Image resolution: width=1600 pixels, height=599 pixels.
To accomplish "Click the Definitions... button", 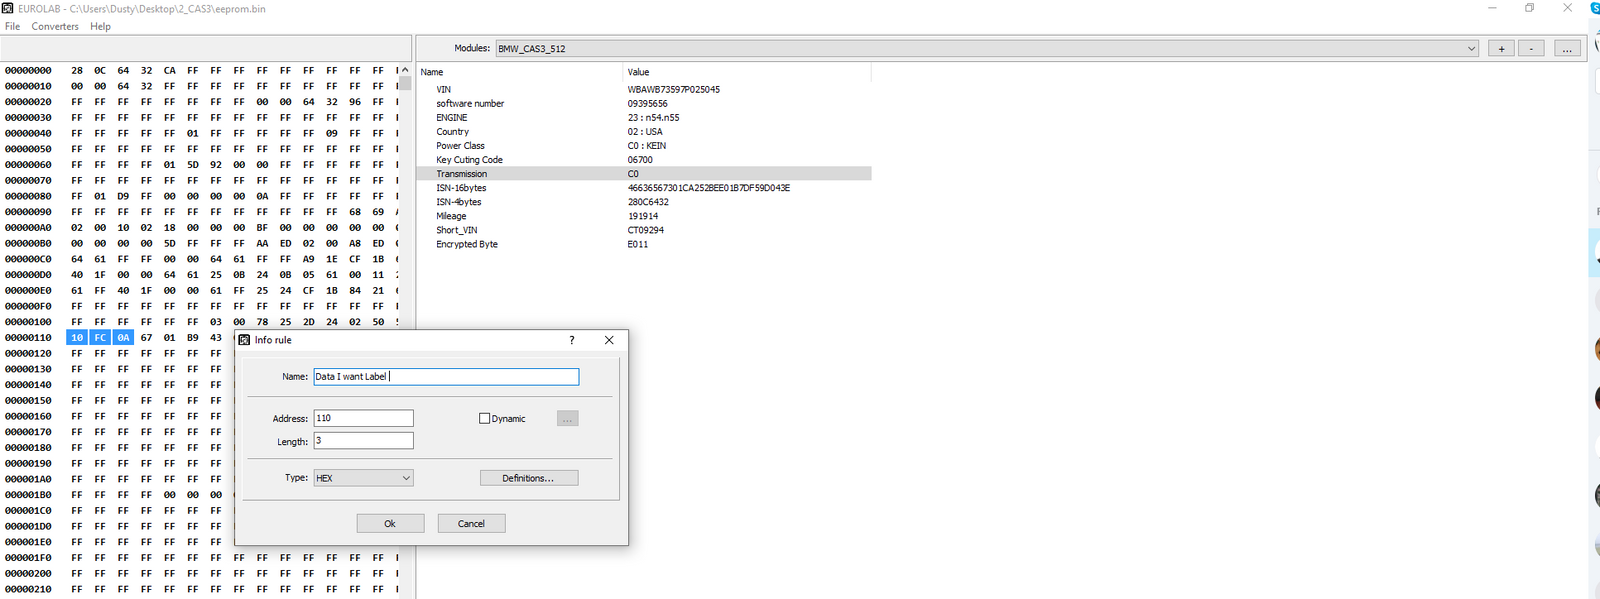I will pos(529,478).
